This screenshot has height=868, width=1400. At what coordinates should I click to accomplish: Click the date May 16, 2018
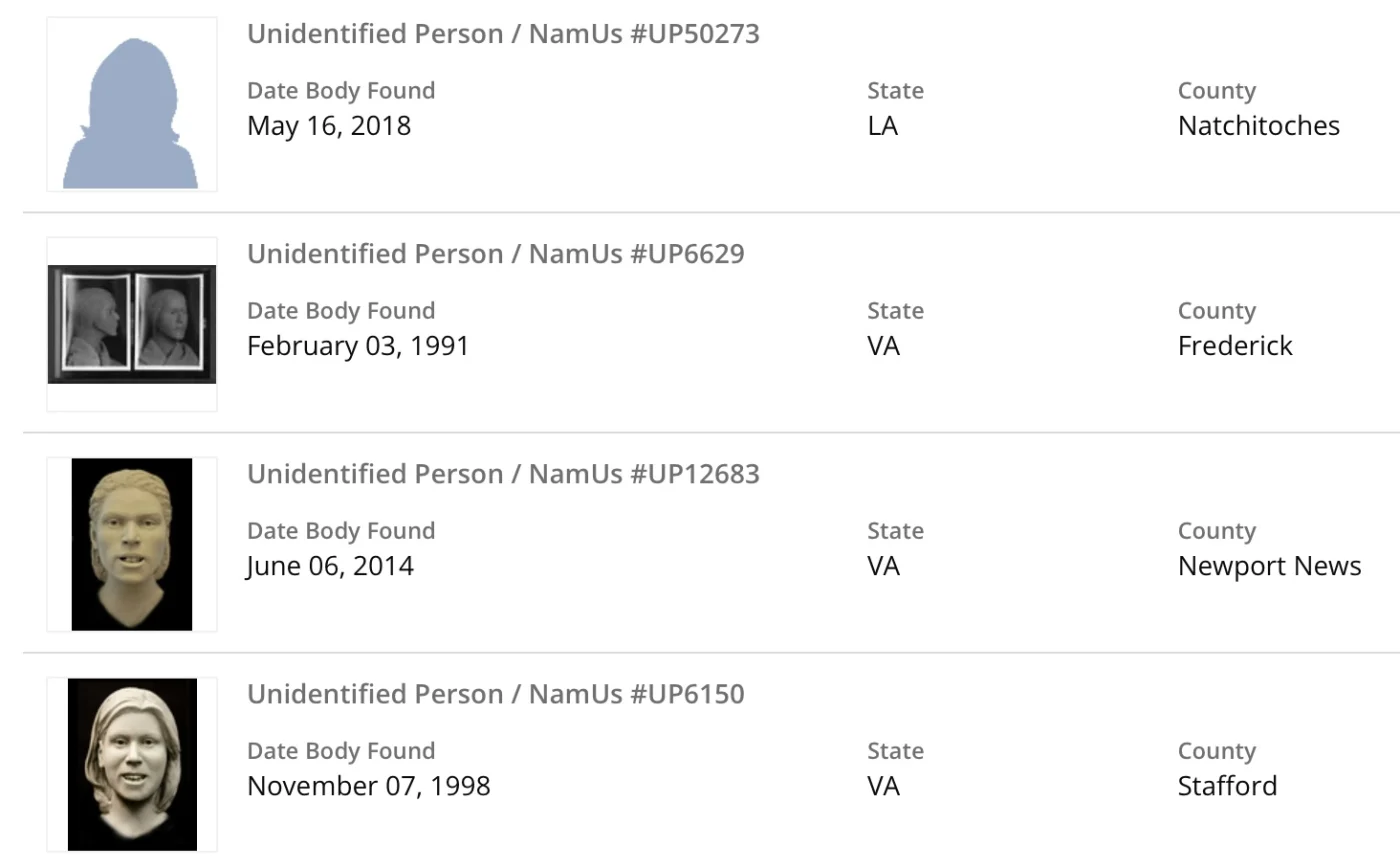[329, 126]
